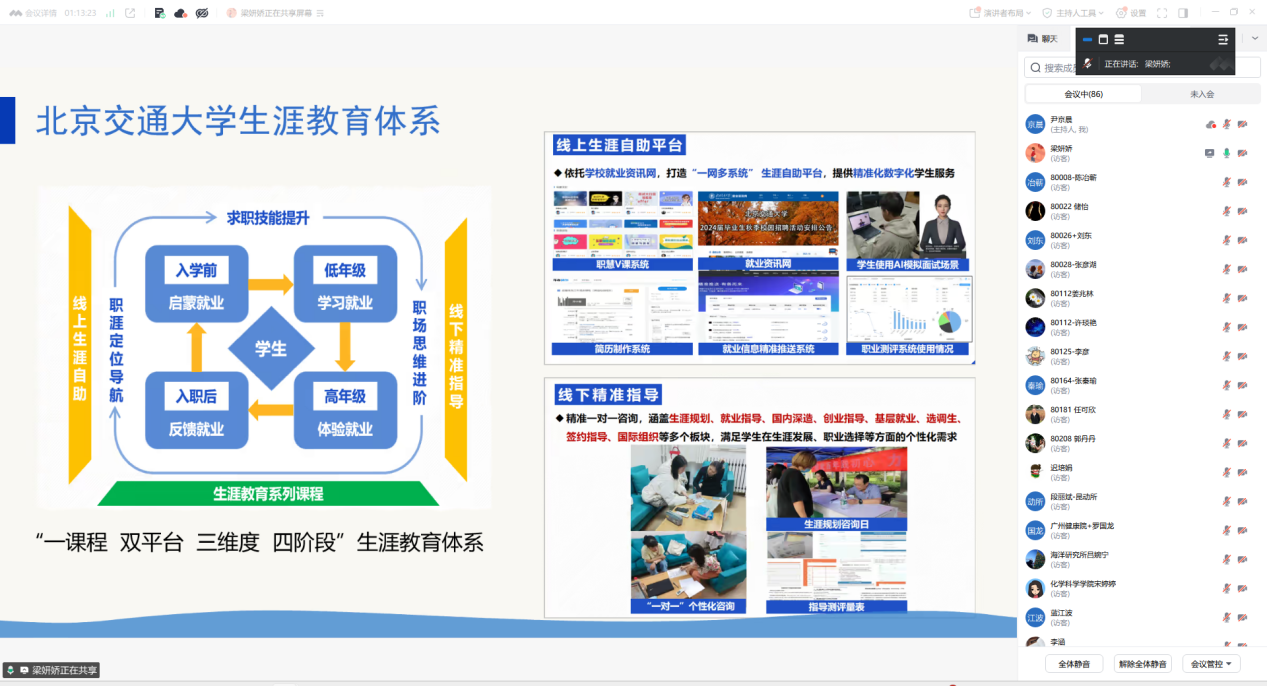Toggle 梁妍娇's camera icon
The height and width of the screenshot is (686, 1267).
1243,153
